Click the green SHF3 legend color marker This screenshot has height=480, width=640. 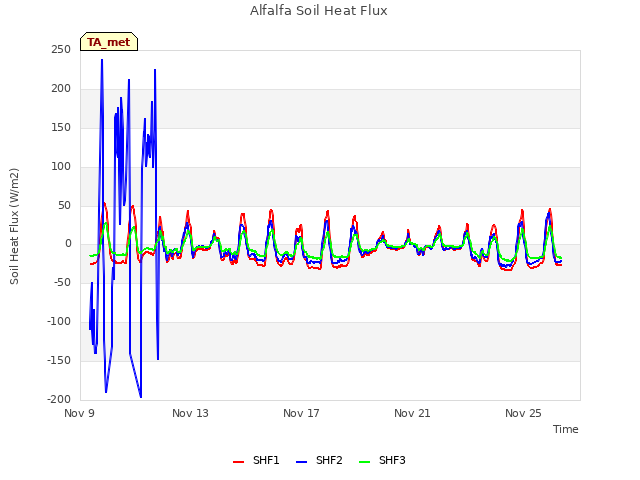point(364,462)
